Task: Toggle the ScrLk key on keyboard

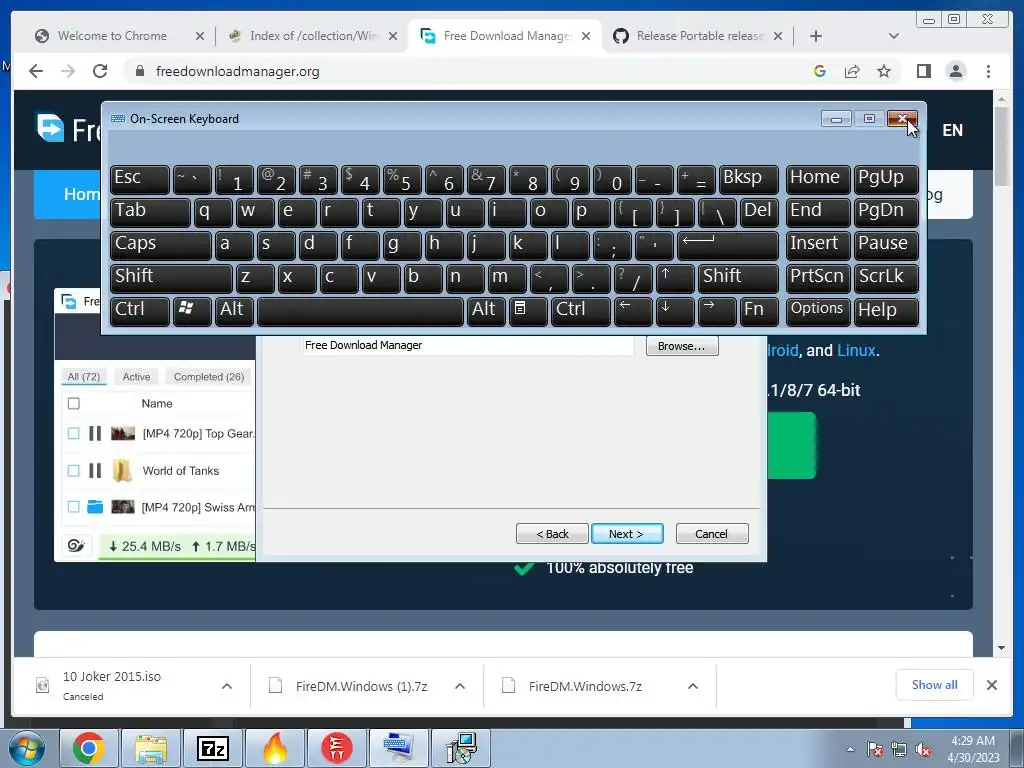Action: pos(886,278)
